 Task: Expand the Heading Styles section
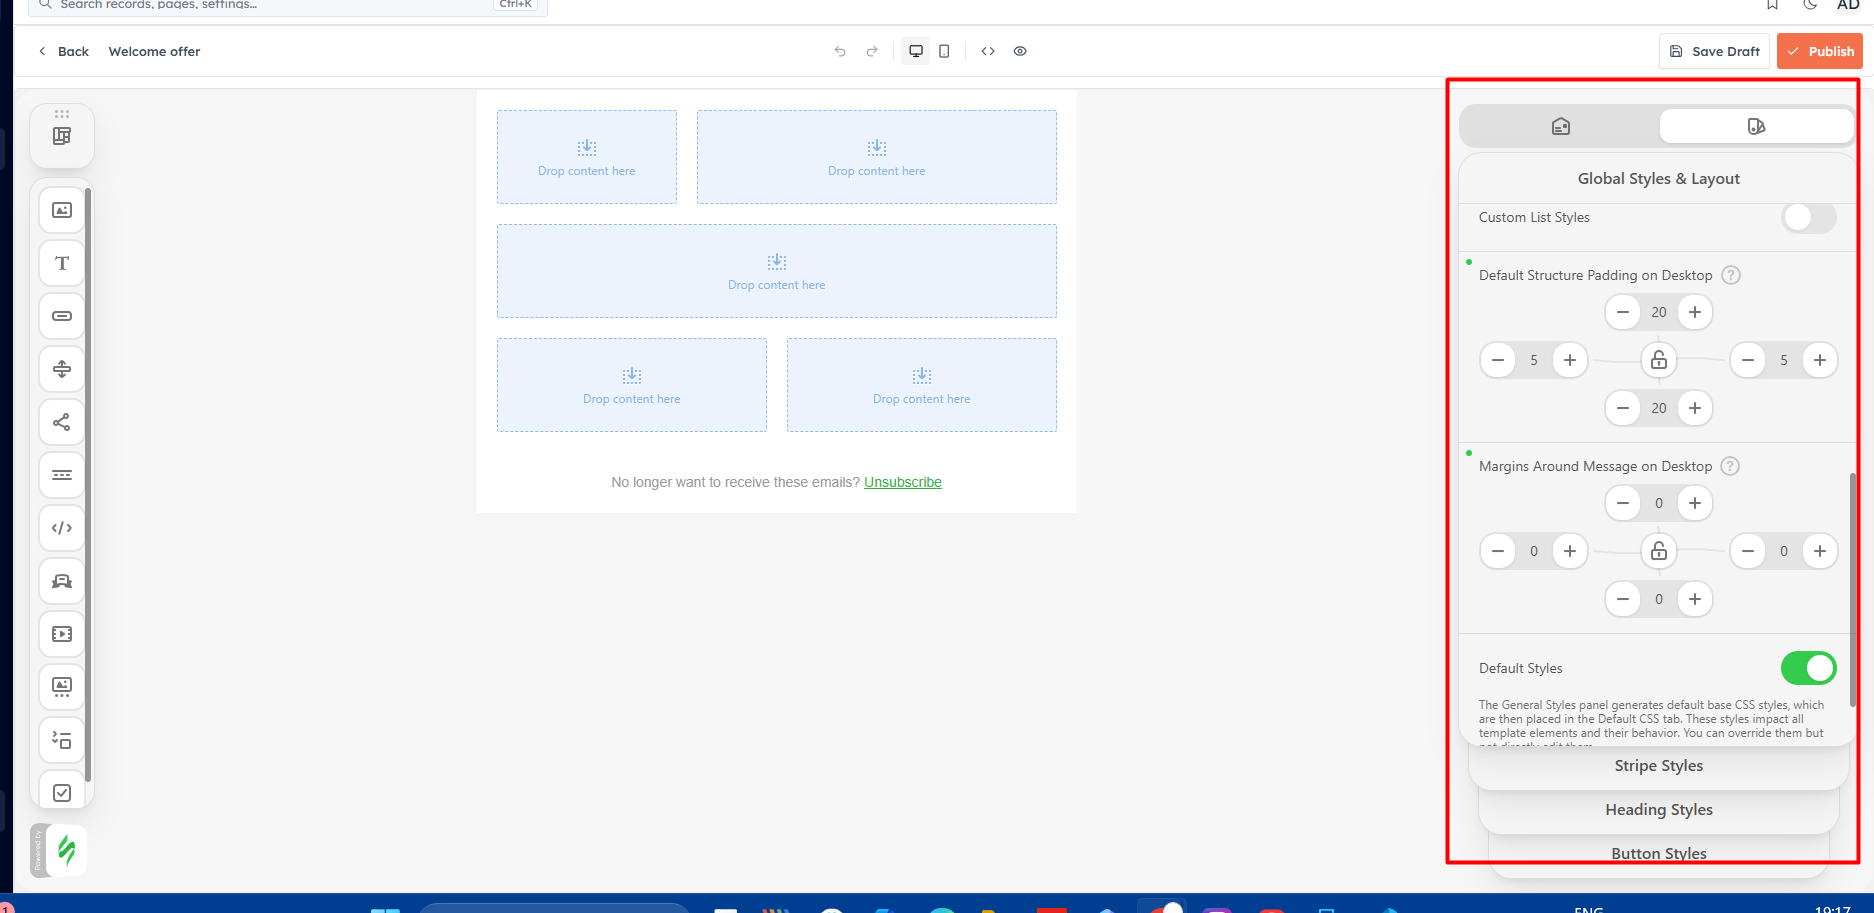(x=1658, y=810)
